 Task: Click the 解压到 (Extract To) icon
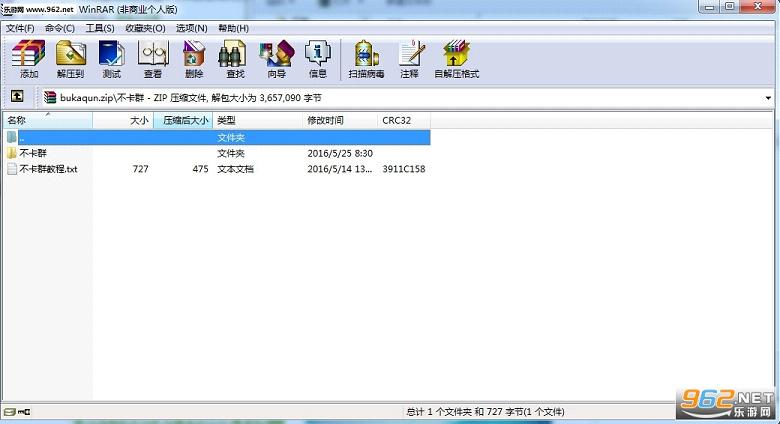[x=70, y=59]
